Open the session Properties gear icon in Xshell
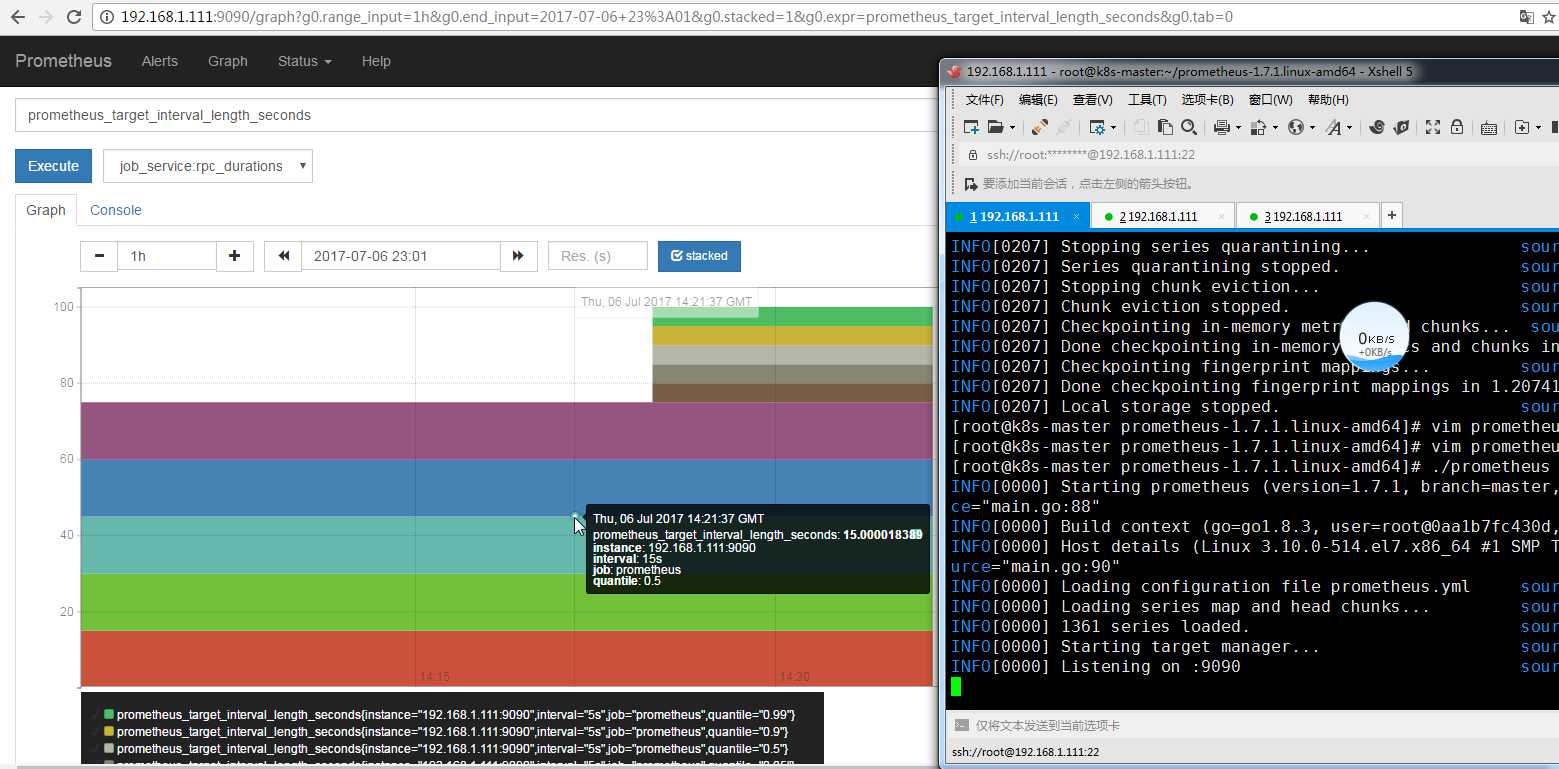The image size is (1559, 769). (x=1097, y=127)
